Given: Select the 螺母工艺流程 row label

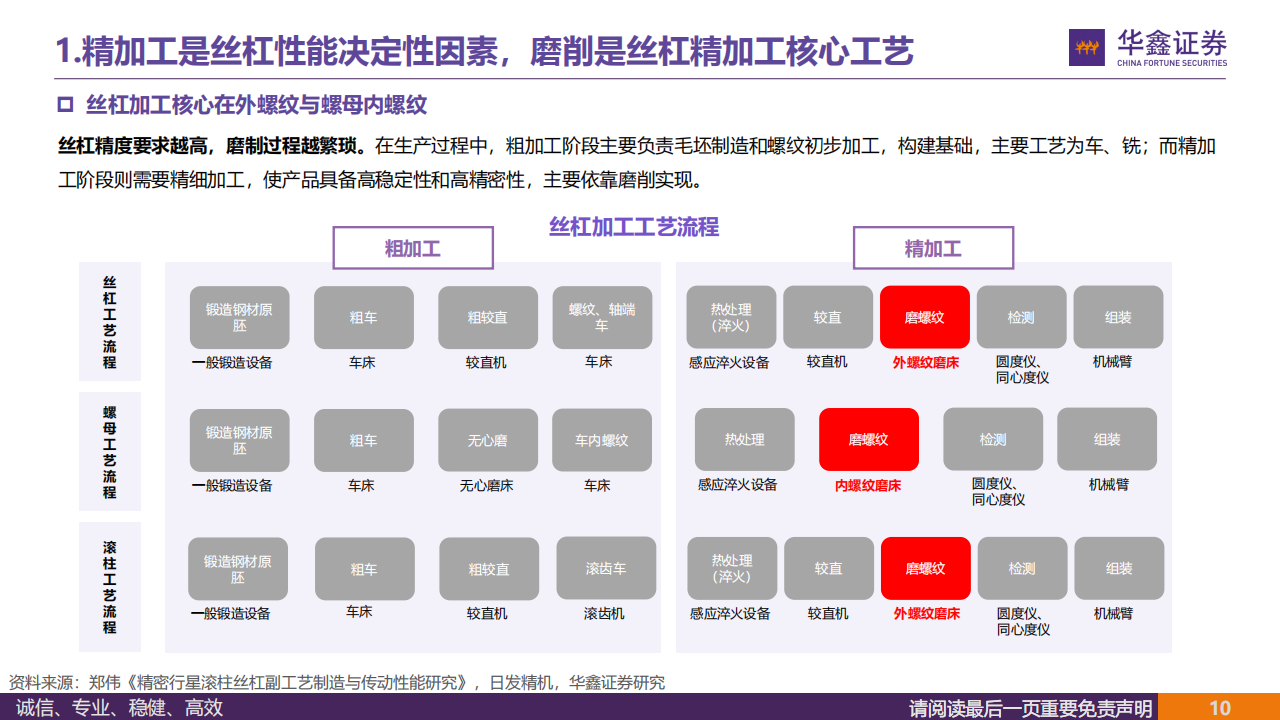Looking at the screenshot, I should (x=110, y=452).
